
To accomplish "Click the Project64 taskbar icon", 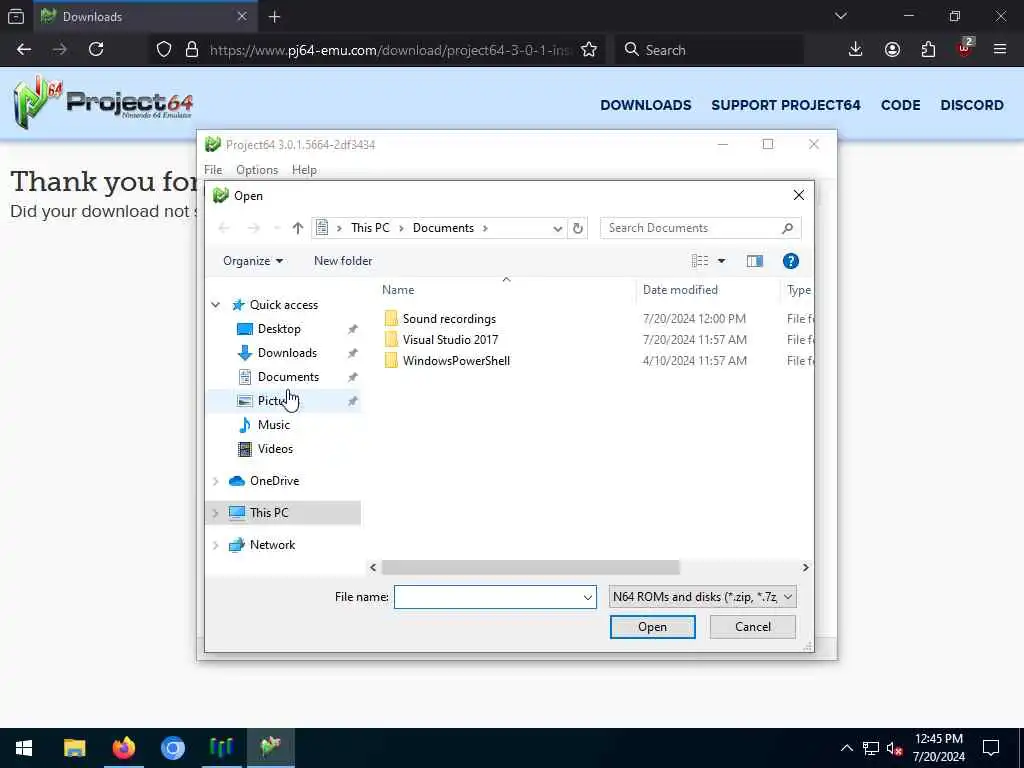I will pos(270,748).
